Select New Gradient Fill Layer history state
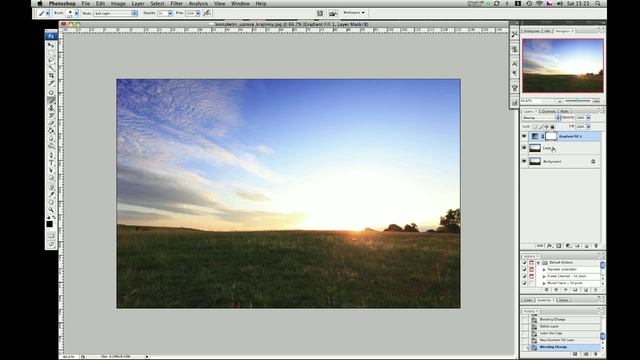Image resolution: width=640 pixels, height=360 pixels. 565,340
